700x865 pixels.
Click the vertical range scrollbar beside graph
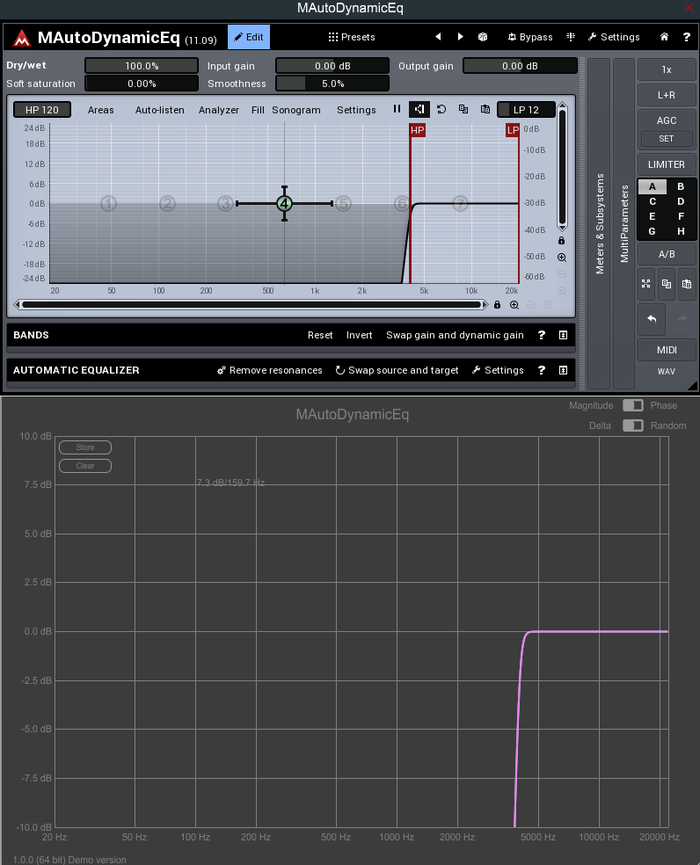[x=562, y=167]
